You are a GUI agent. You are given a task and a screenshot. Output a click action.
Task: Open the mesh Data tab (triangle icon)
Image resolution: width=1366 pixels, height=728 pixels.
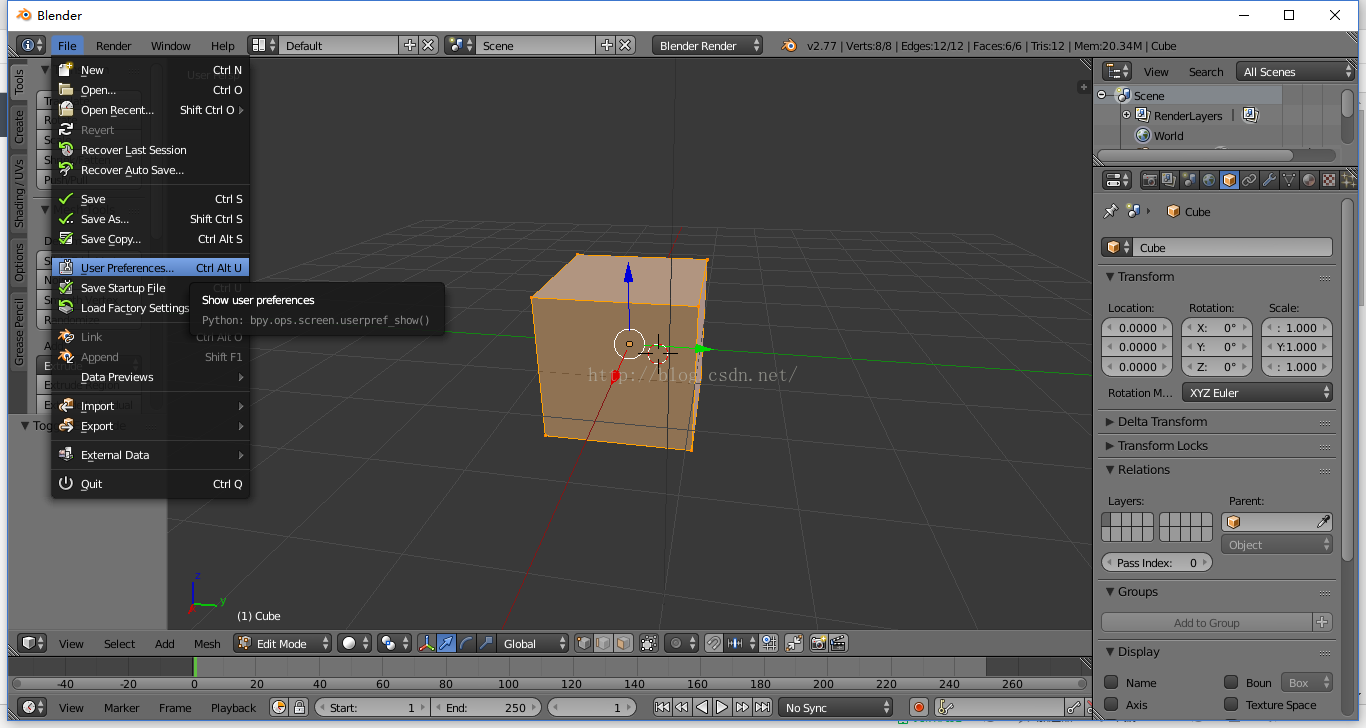[x=1289, y=180]
